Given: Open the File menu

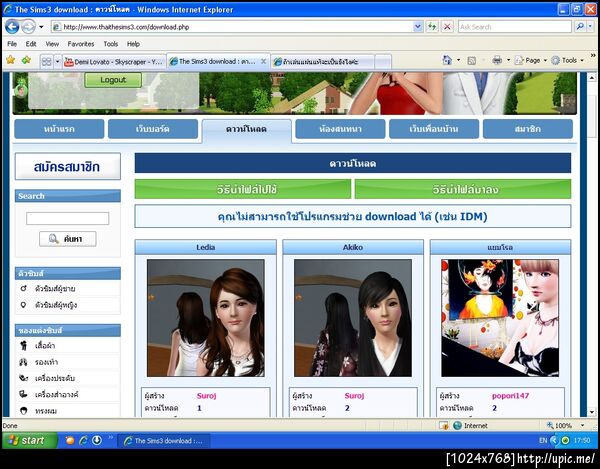Looking at the screenshot, I should [x=12, y=44].
